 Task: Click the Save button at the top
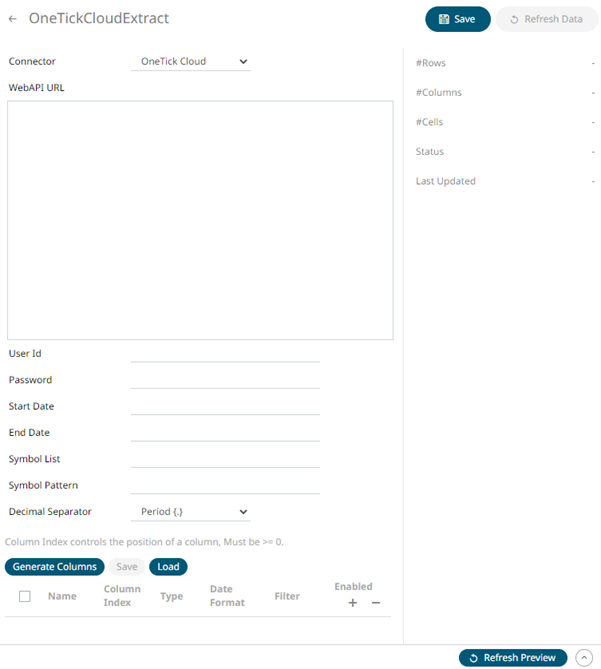pyautogui.click(x=458, y=19)
